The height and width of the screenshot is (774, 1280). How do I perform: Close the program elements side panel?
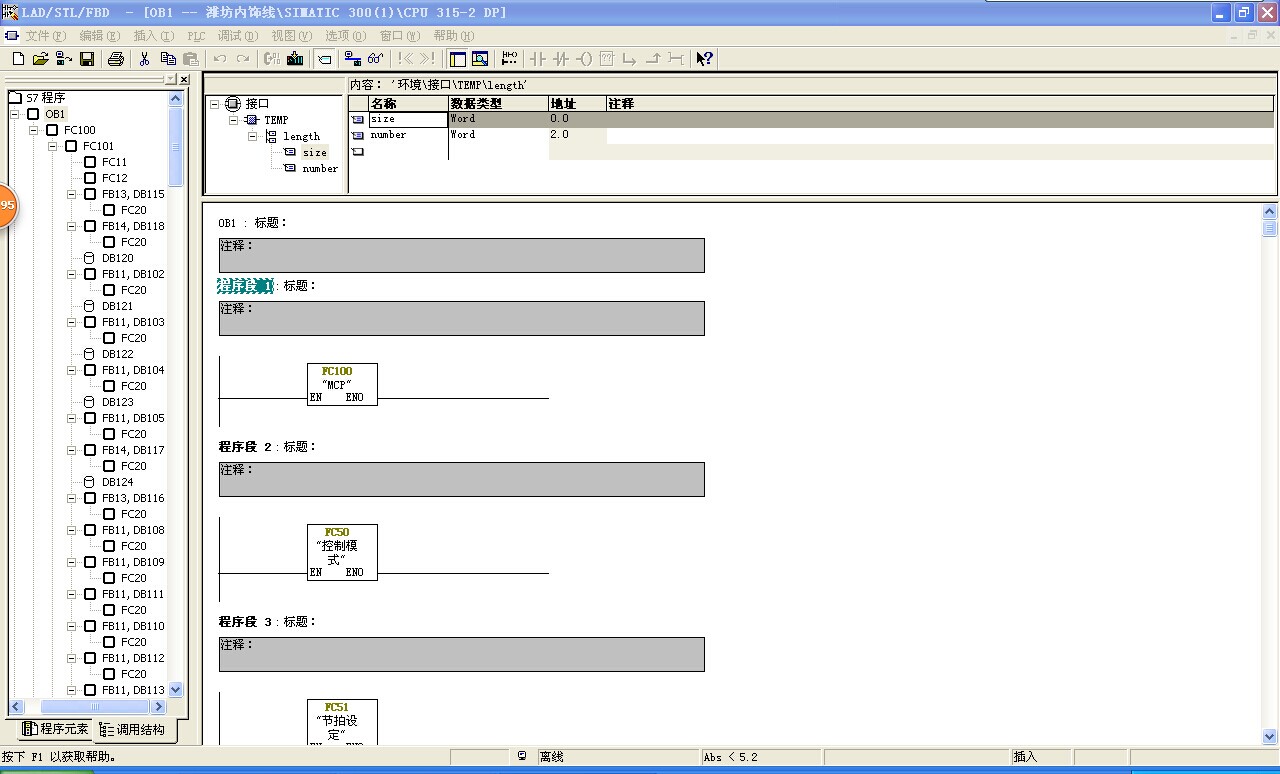pos(184,80)
